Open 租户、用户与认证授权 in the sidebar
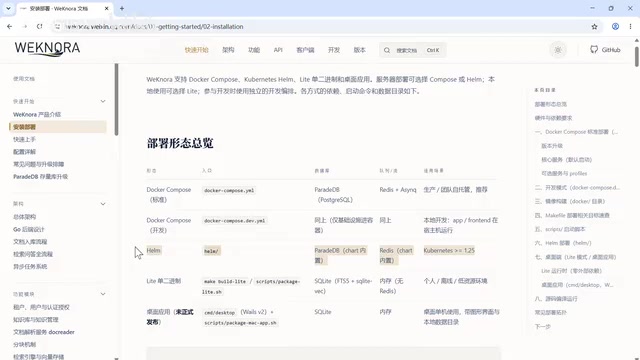Image resolution: width=640 pixels, height=360 pixels. click(x=41, y=307)
